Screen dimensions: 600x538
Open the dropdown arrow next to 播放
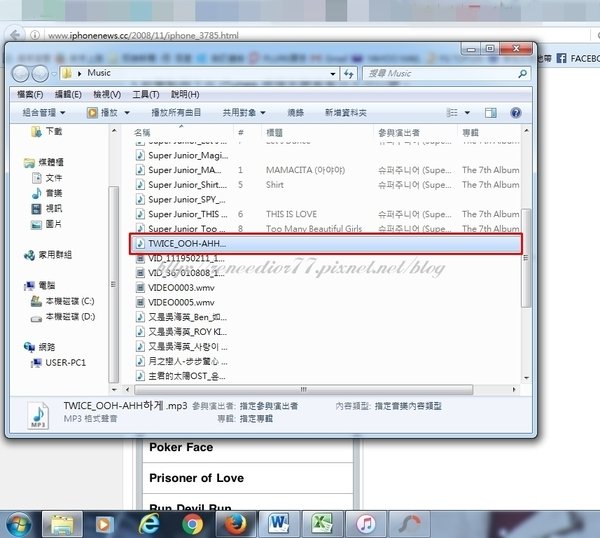pyautogui.click(x=127, y=113)
